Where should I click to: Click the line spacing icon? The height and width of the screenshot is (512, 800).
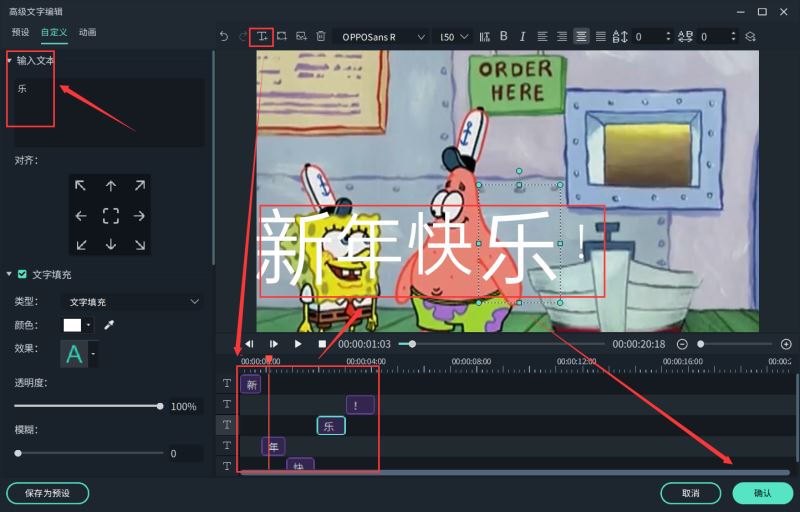(x=620, y=37)
